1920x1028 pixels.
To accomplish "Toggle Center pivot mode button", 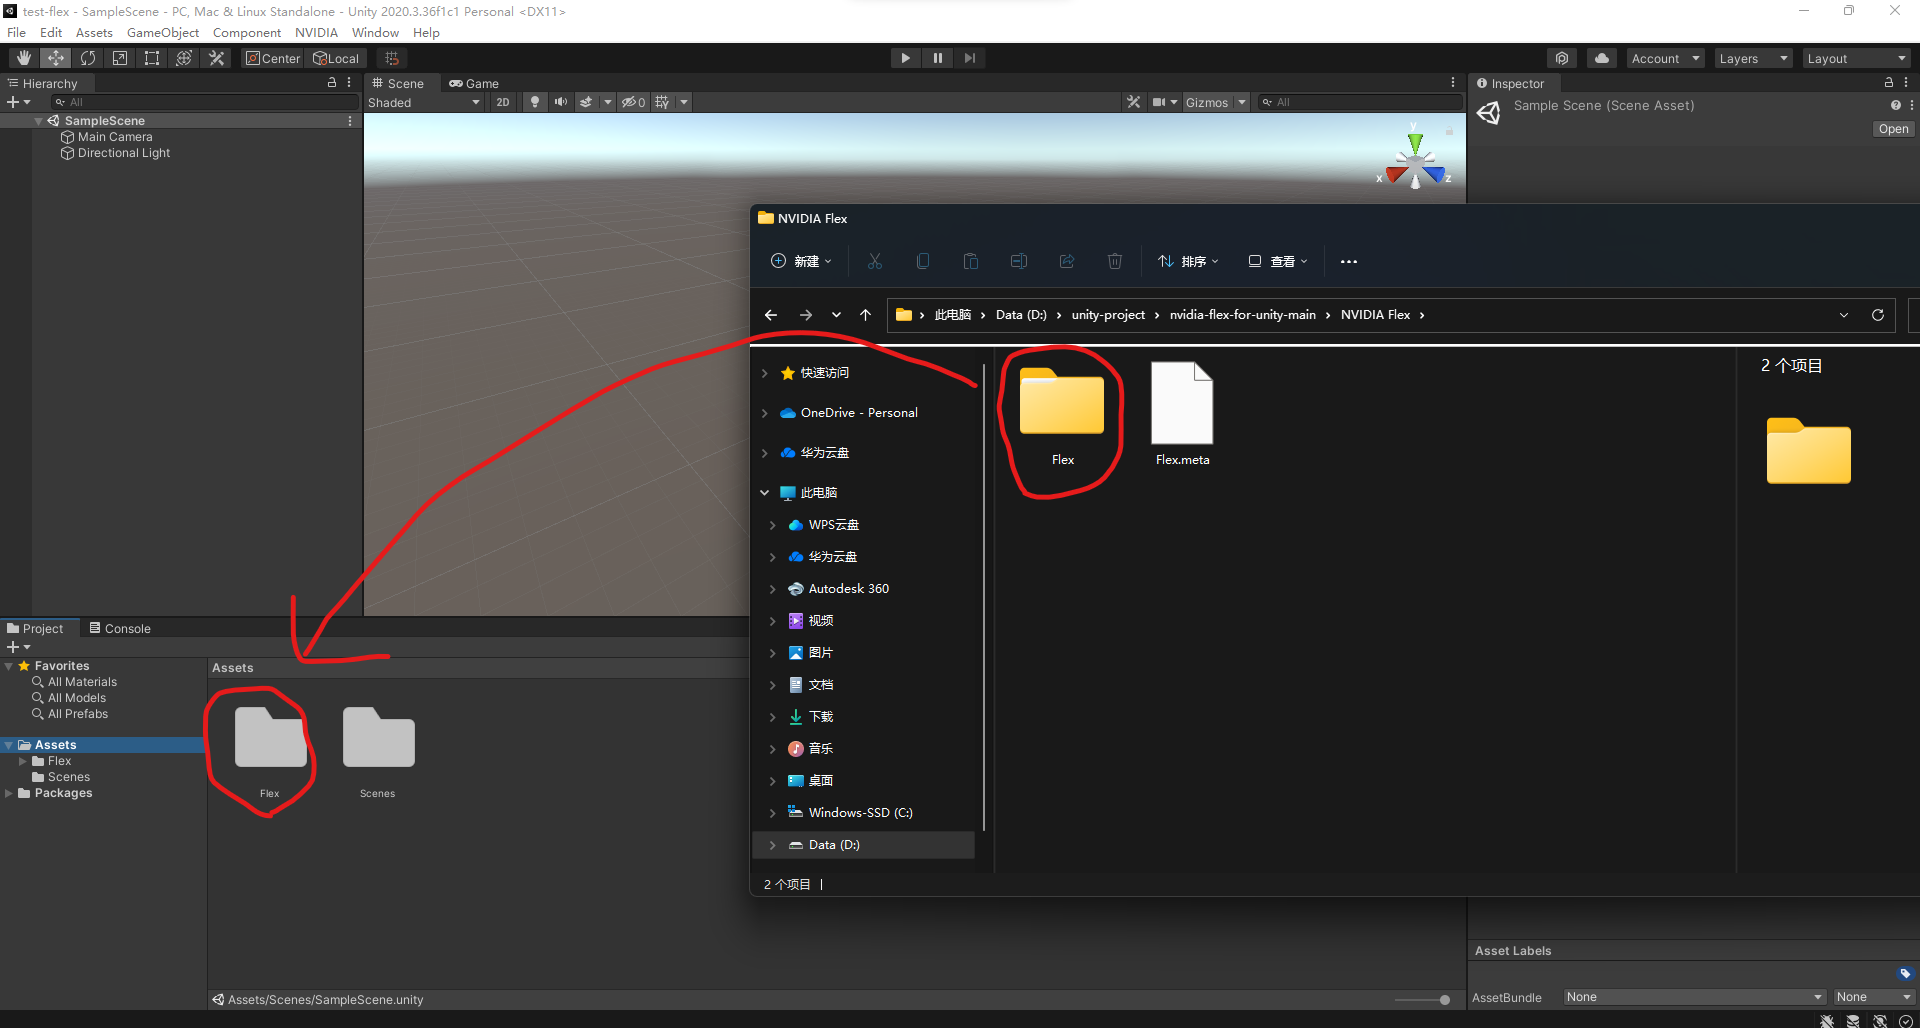I will tap(273, 58).
